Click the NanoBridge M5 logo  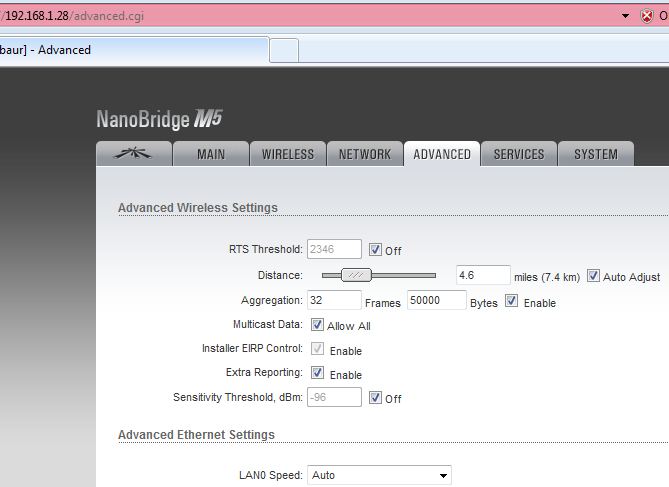[x=159, y=119]
